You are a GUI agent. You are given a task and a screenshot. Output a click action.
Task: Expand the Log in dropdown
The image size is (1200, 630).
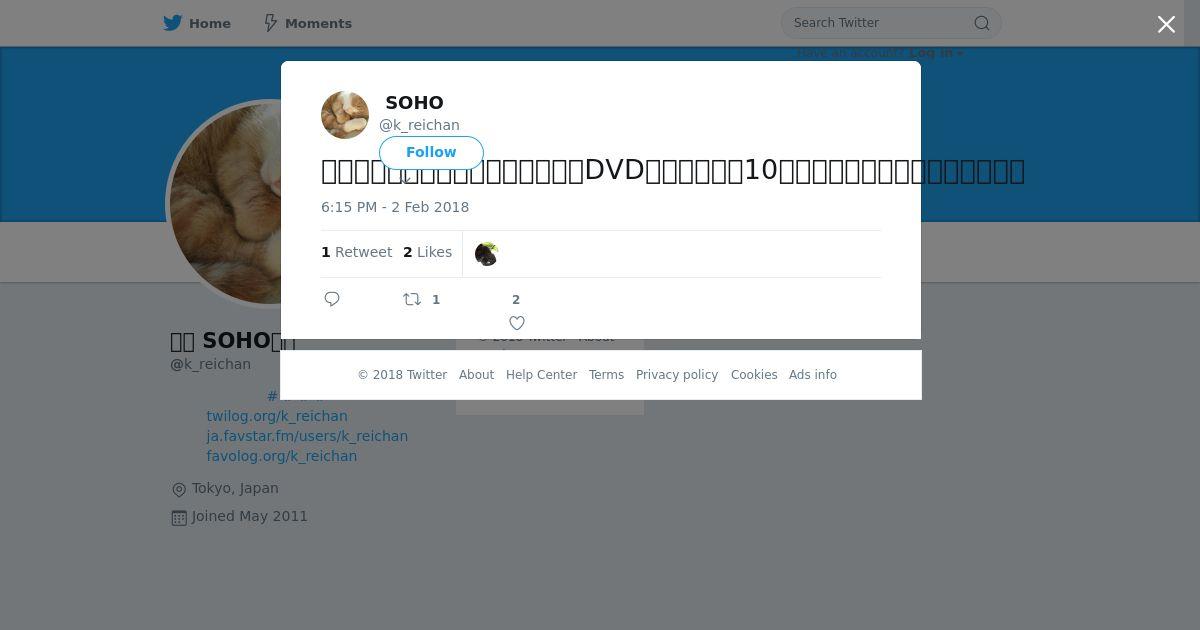point(936,53)
